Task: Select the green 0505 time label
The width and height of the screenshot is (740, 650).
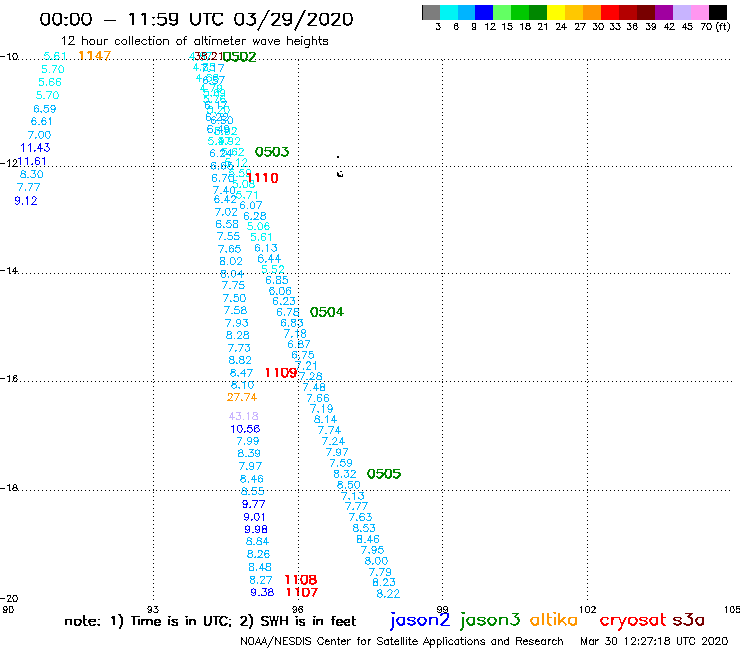Action: click(x=384, y=474)
